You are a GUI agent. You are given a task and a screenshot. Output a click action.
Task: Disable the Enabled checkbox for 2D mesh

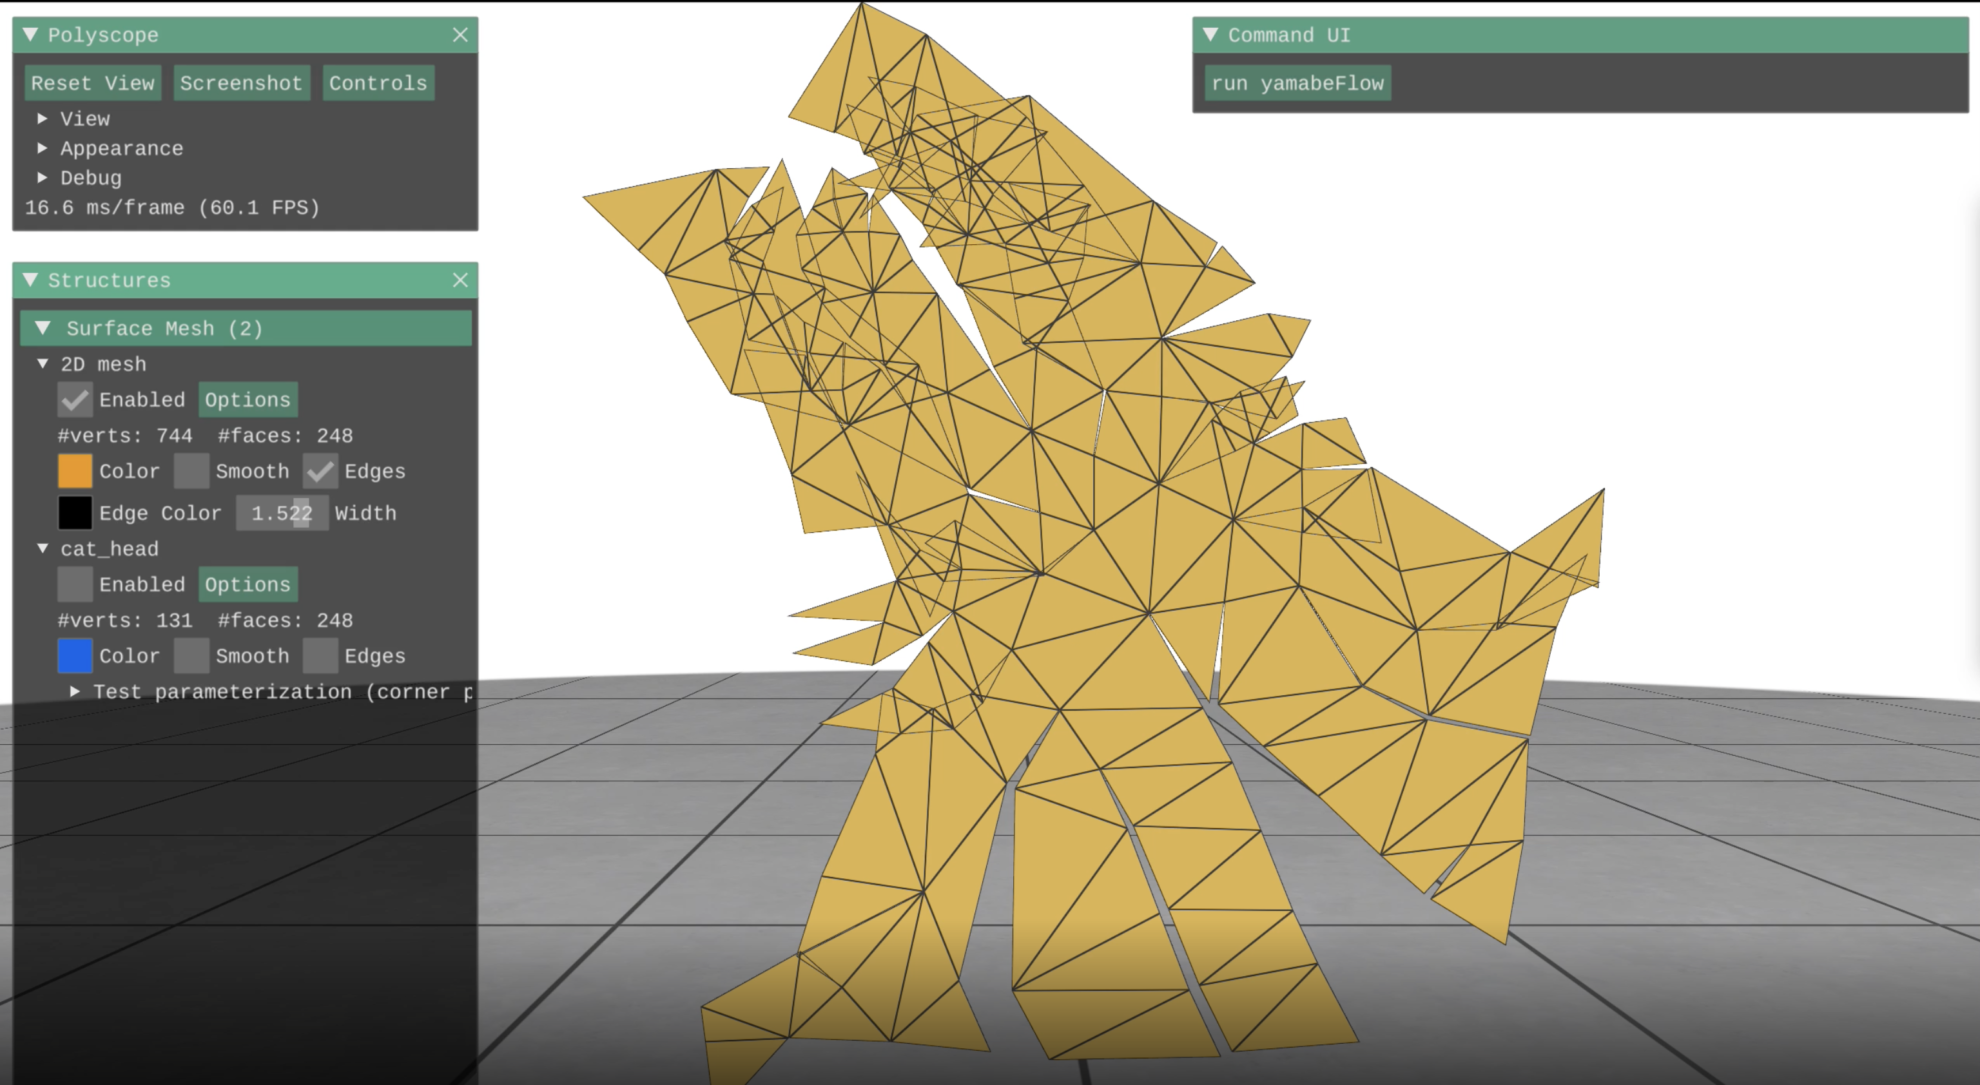(74, 399)
